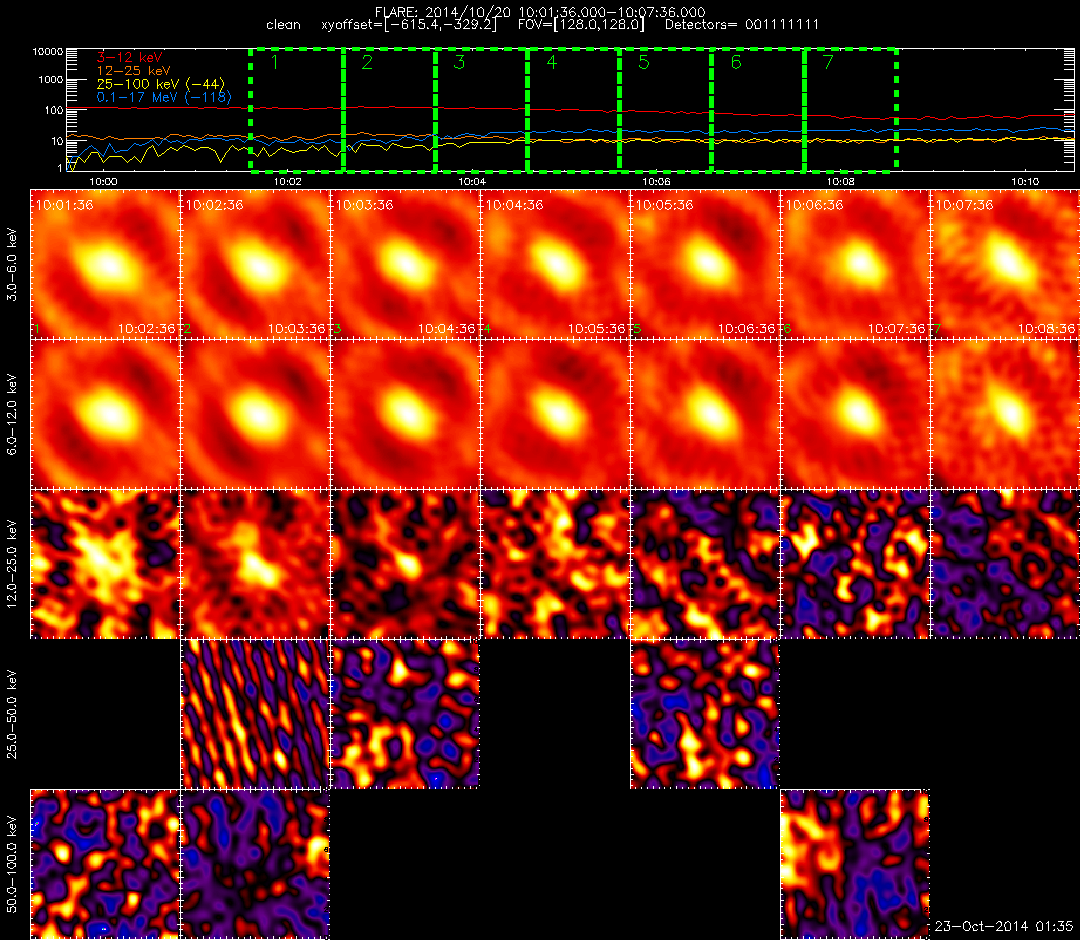Image resolution: width=1080 pixels, height=940 pixels.
Task: Click the 12.0-25.0 keV row label
Action: (12, 564)
